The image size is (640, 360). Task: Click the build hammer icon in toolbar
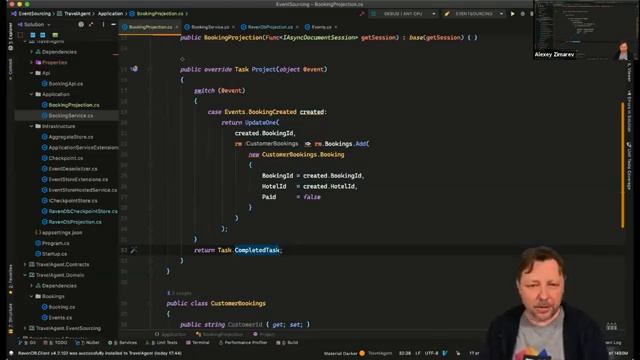pos(362,13)
